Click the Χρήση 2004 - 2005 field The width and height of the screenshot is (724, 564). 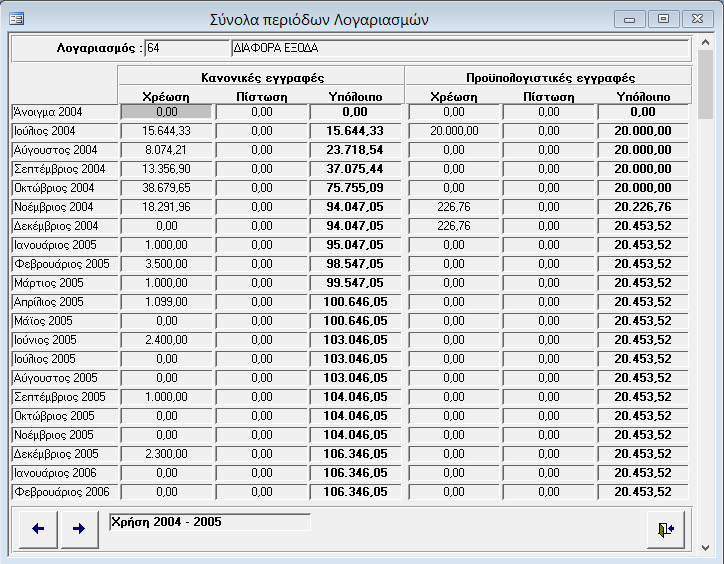209,522
